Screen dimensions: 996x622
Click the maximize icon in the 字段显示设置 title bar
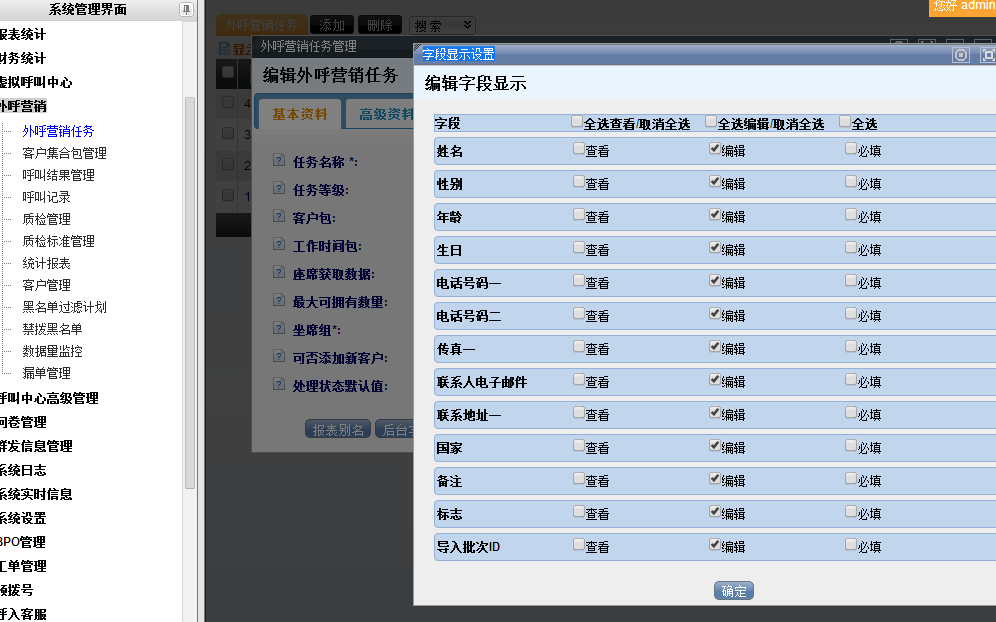coord(987,55)
